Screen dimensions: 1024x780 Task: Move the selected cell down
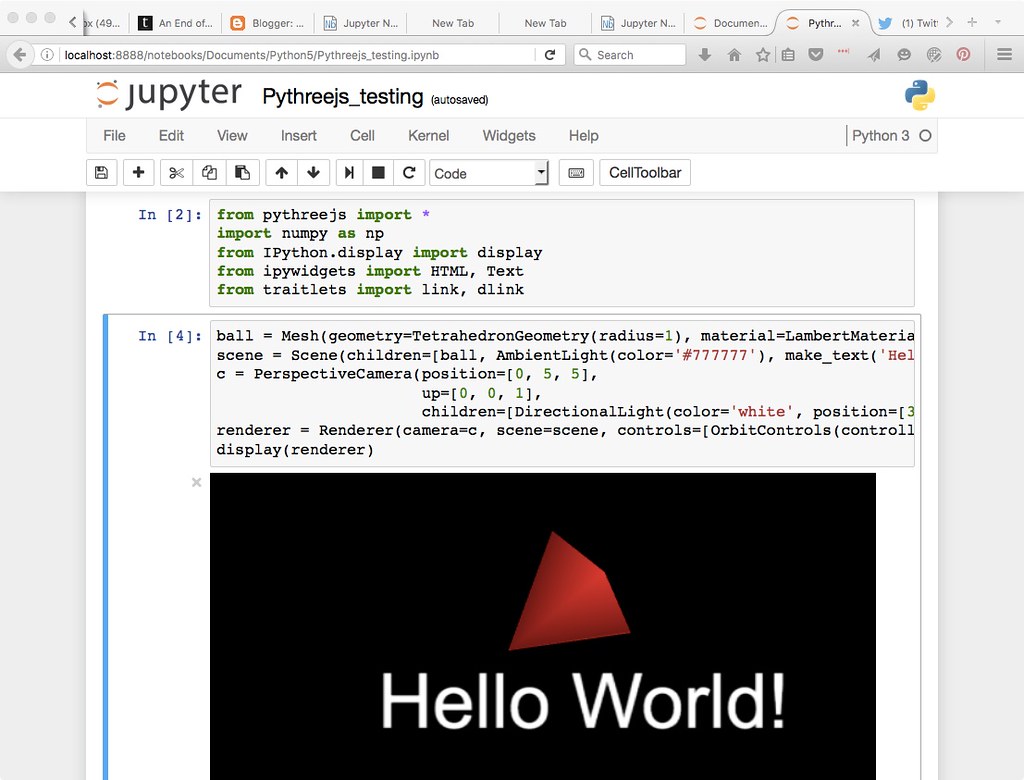(313, 172)
